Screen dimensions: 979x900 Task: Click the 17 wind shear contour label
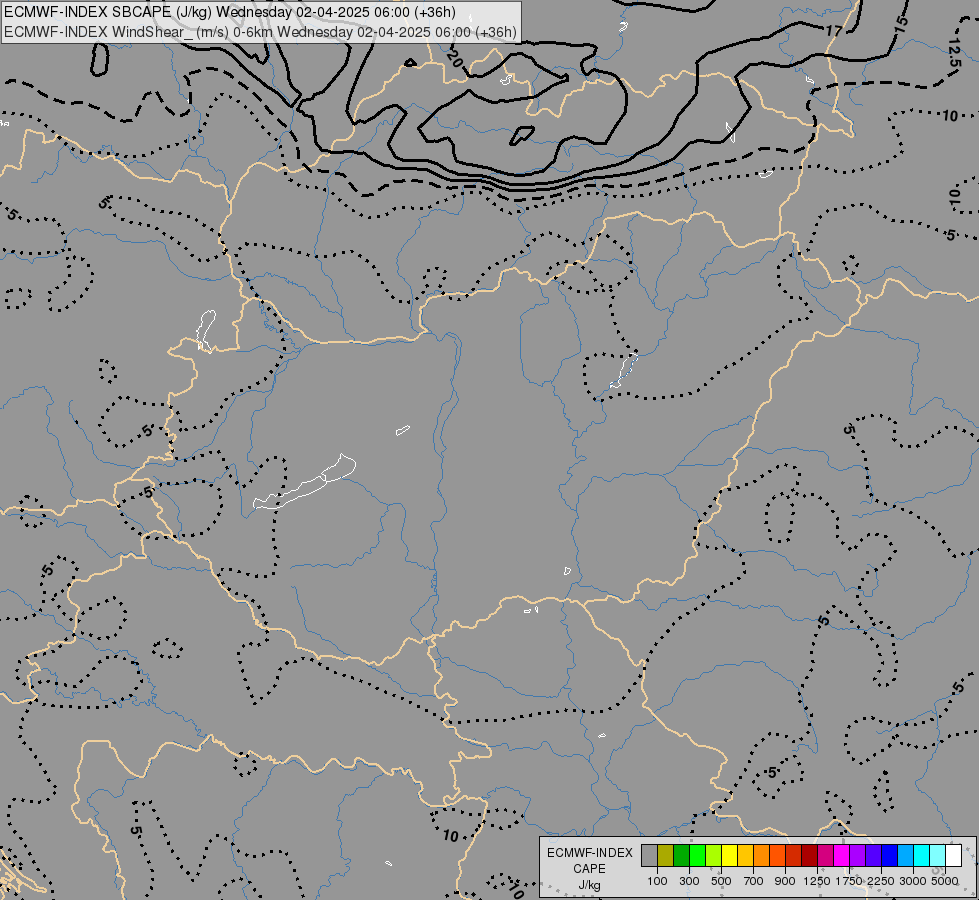[x=834, y=31]
